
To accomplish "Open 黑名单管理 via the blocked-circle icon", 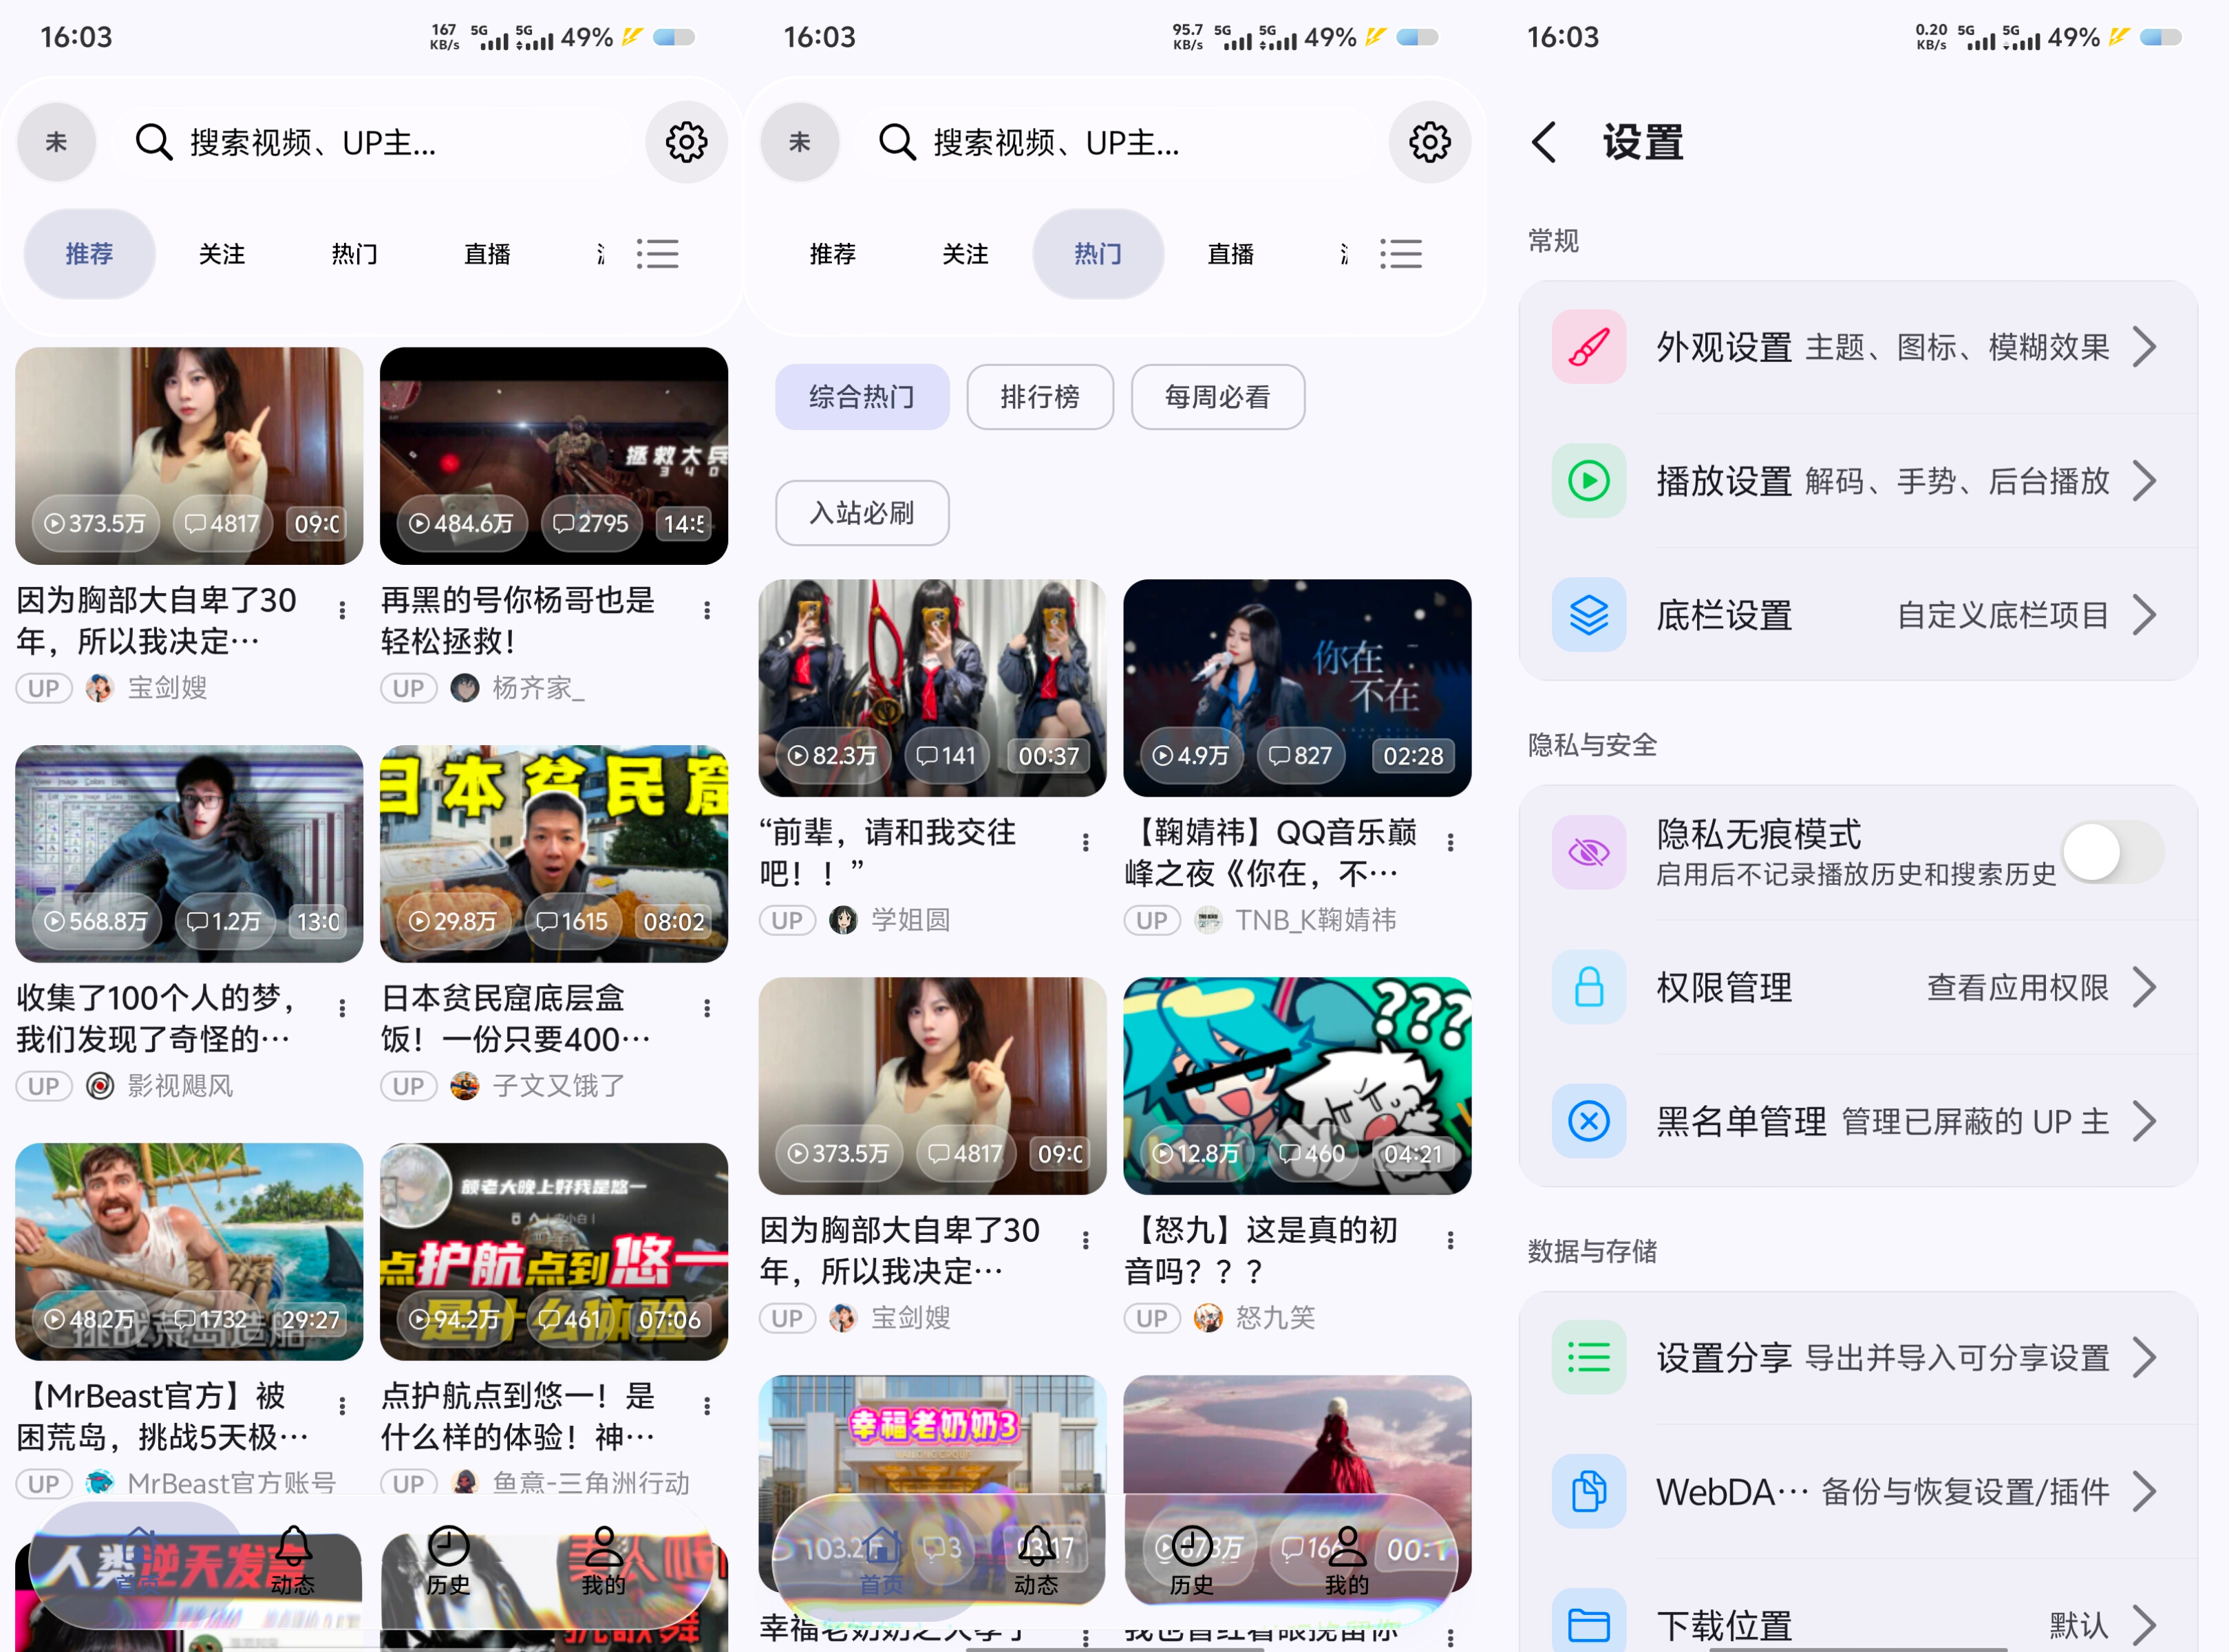I will point(1588,1121).
